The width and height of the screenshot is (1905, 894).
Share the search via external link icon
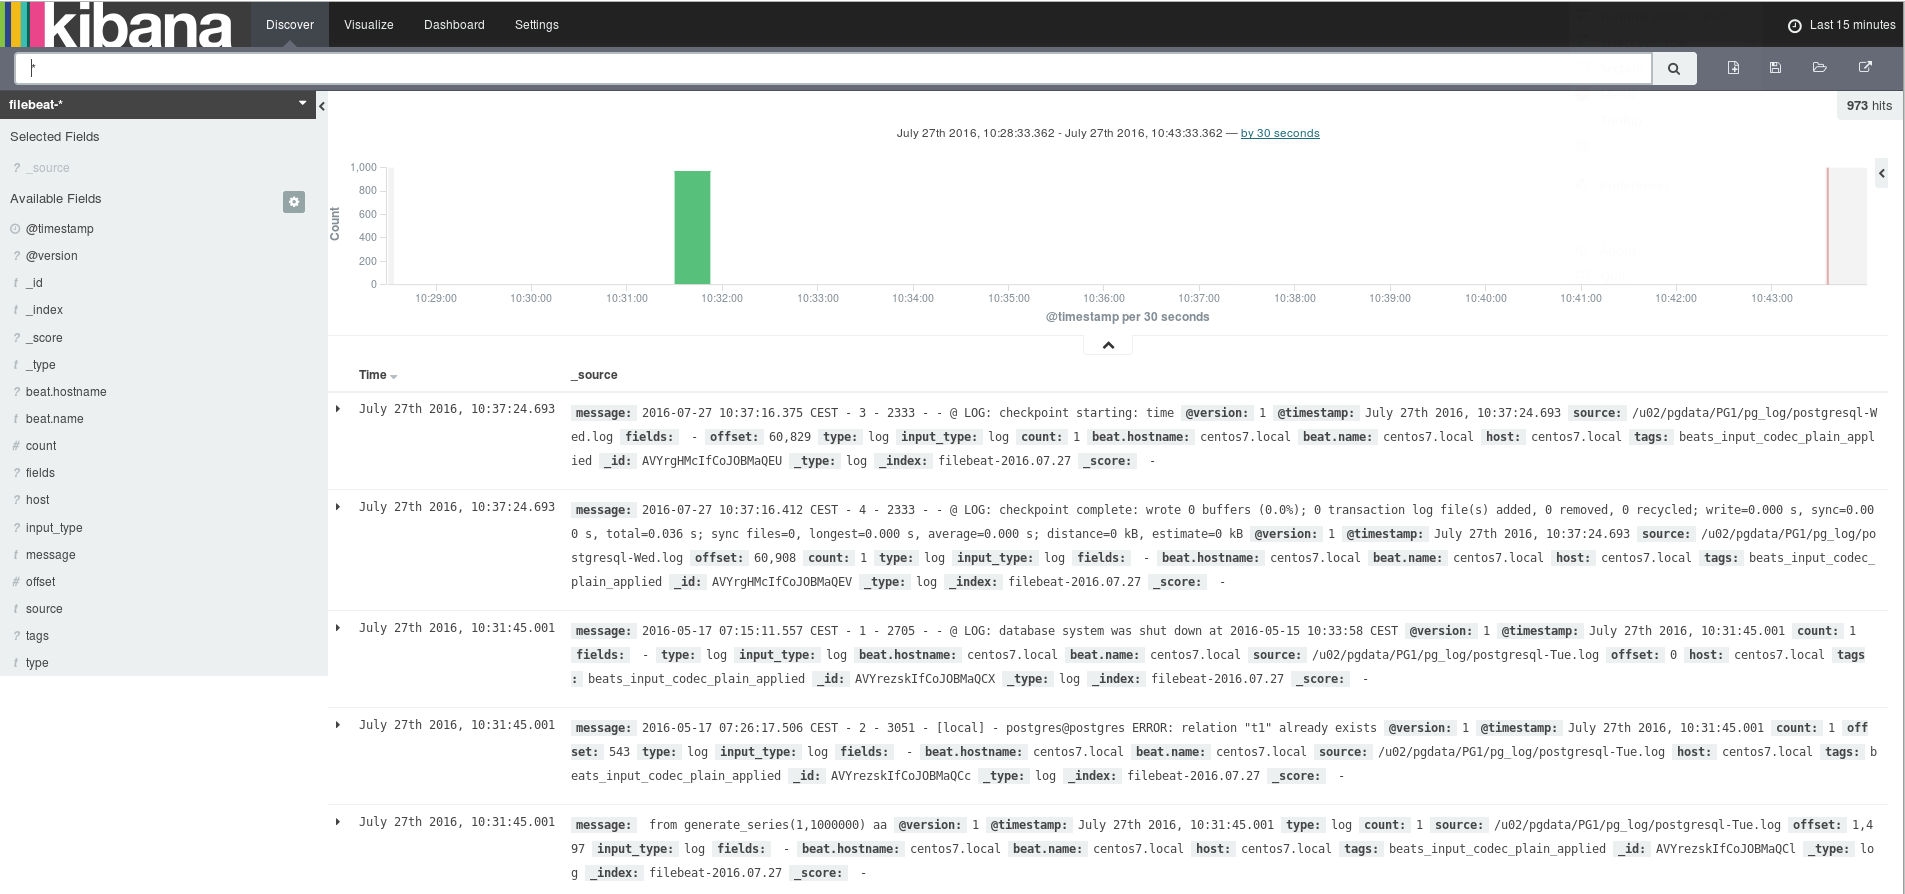[1865, 67]
